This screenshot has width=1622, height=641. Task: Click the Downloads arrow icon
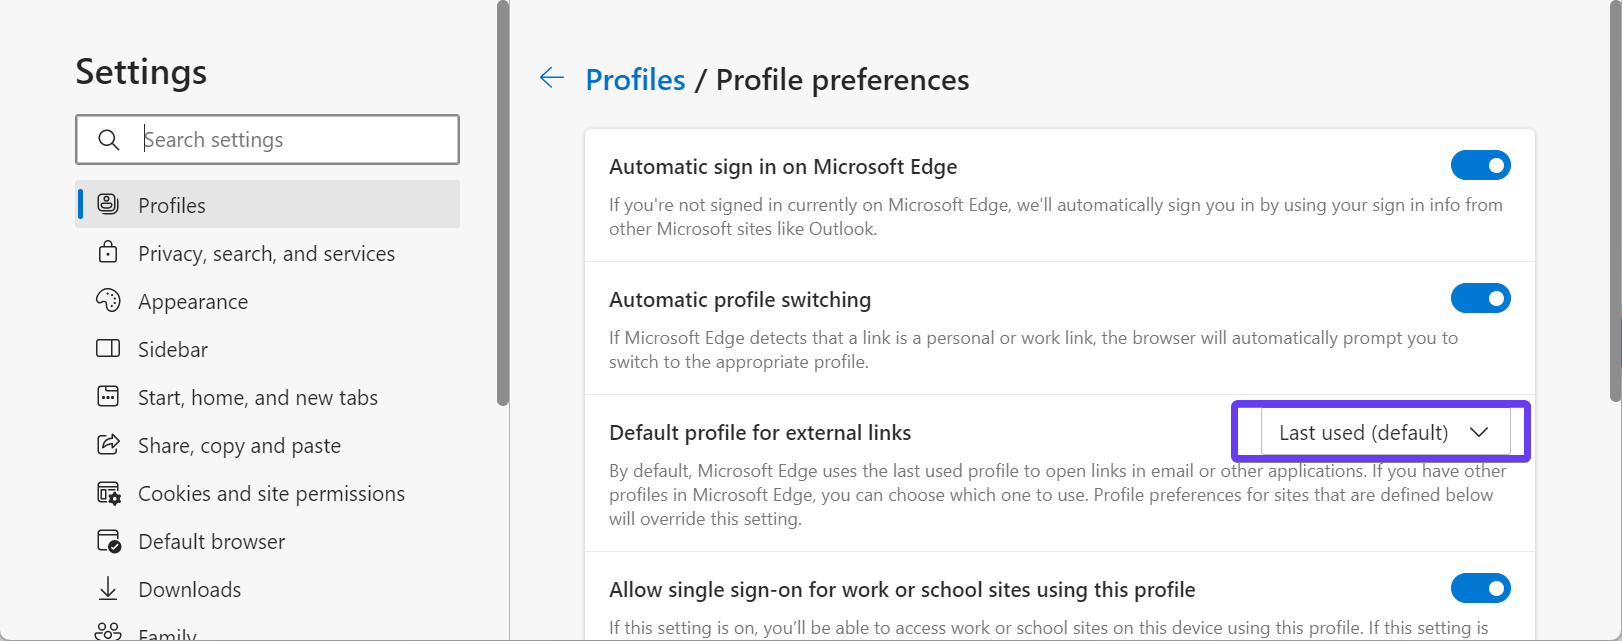coord(108,589)
